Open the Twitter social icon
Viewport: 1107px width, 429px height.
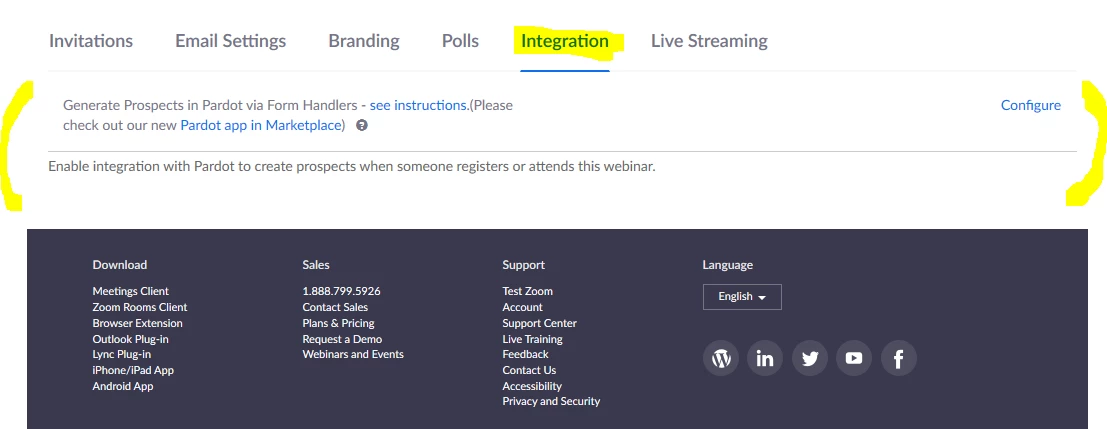click(810, 358)
